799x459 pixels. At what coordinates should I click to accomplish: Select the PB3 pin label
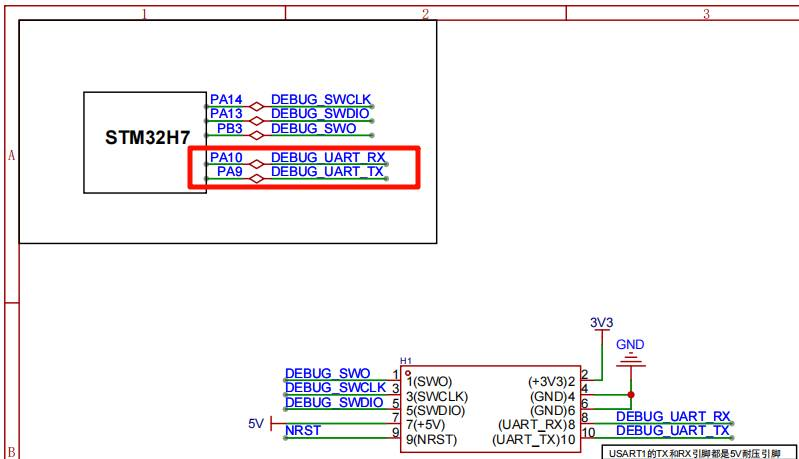[230, 128]
